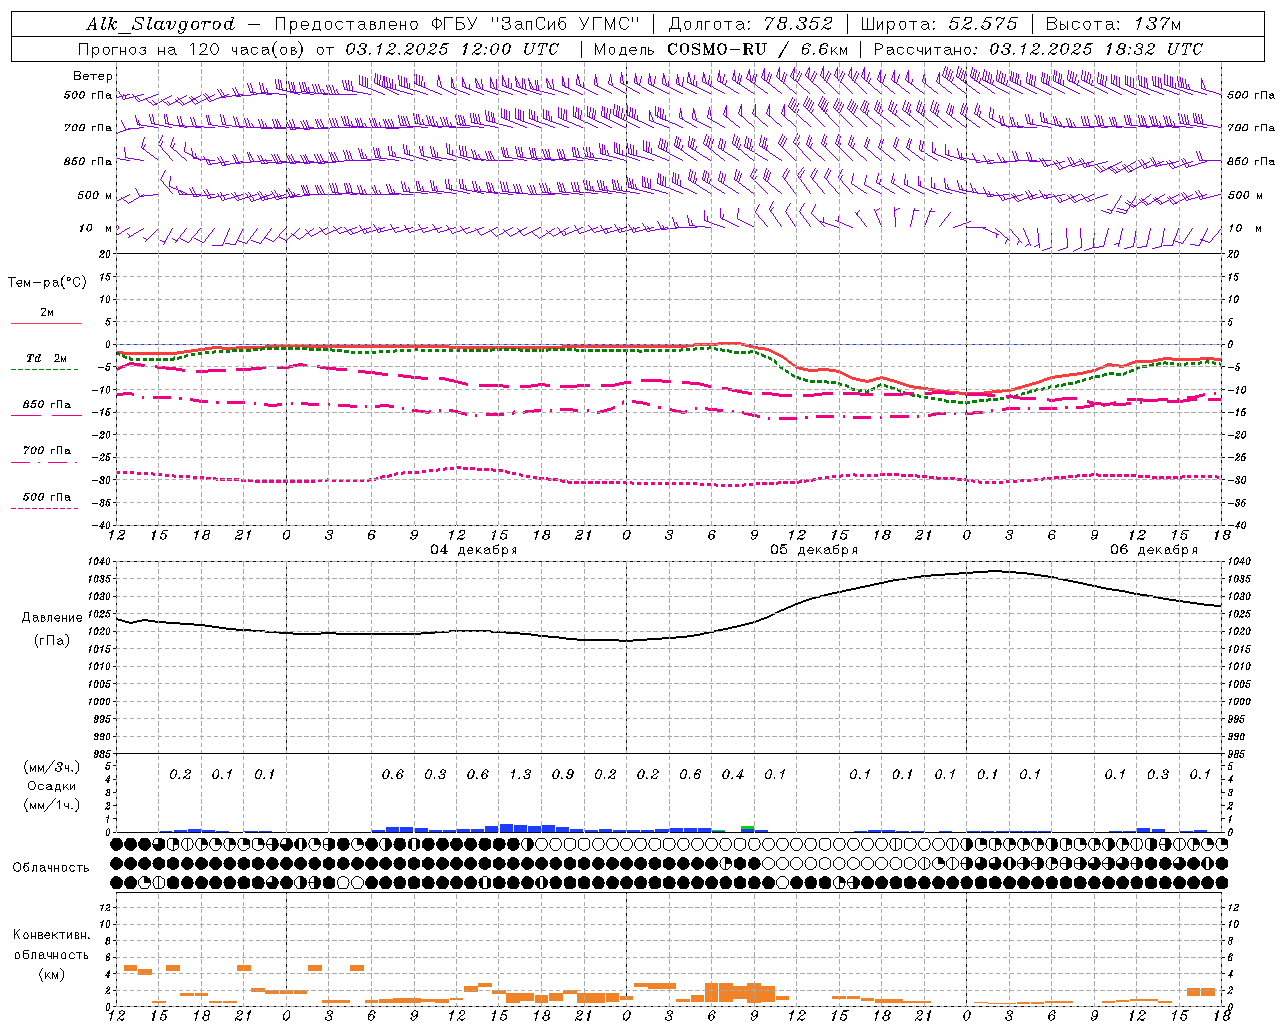
Task: Click the (гПа) unit label under Давление
Action: coord(52,640)
